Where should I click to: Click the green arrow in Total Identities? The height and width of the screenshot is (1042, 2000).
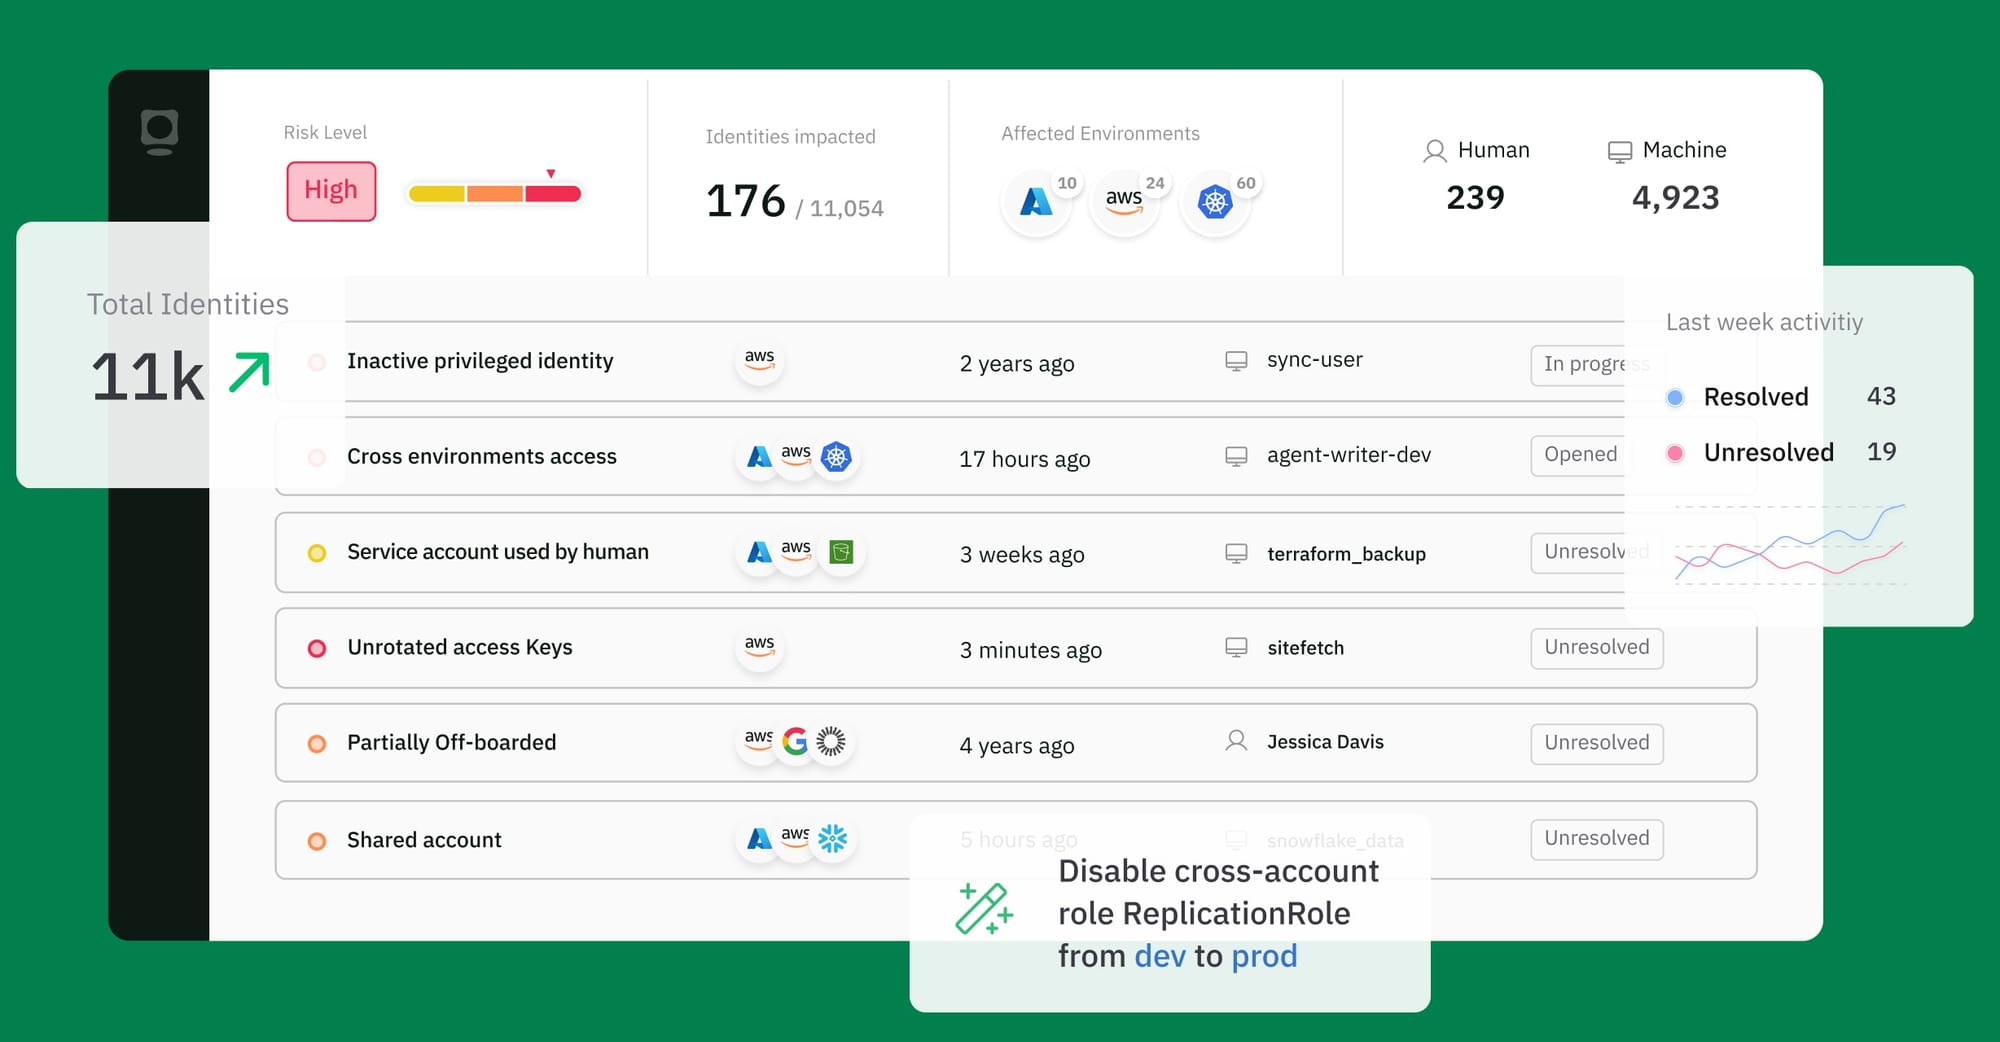pos(249,372)
